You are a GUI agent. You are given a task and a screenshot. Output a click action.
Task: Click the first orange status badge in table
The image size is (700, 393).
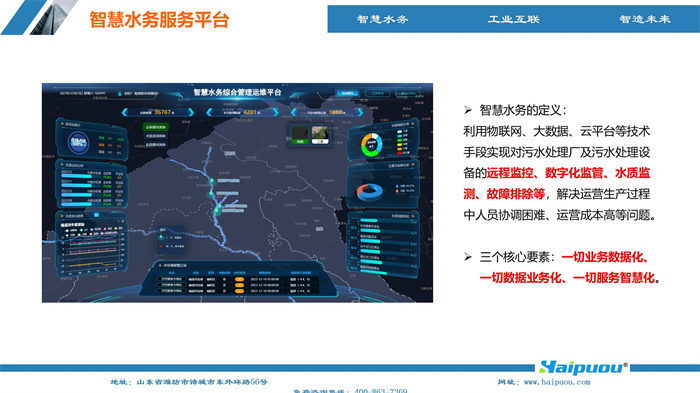click(x=239, y=279)
